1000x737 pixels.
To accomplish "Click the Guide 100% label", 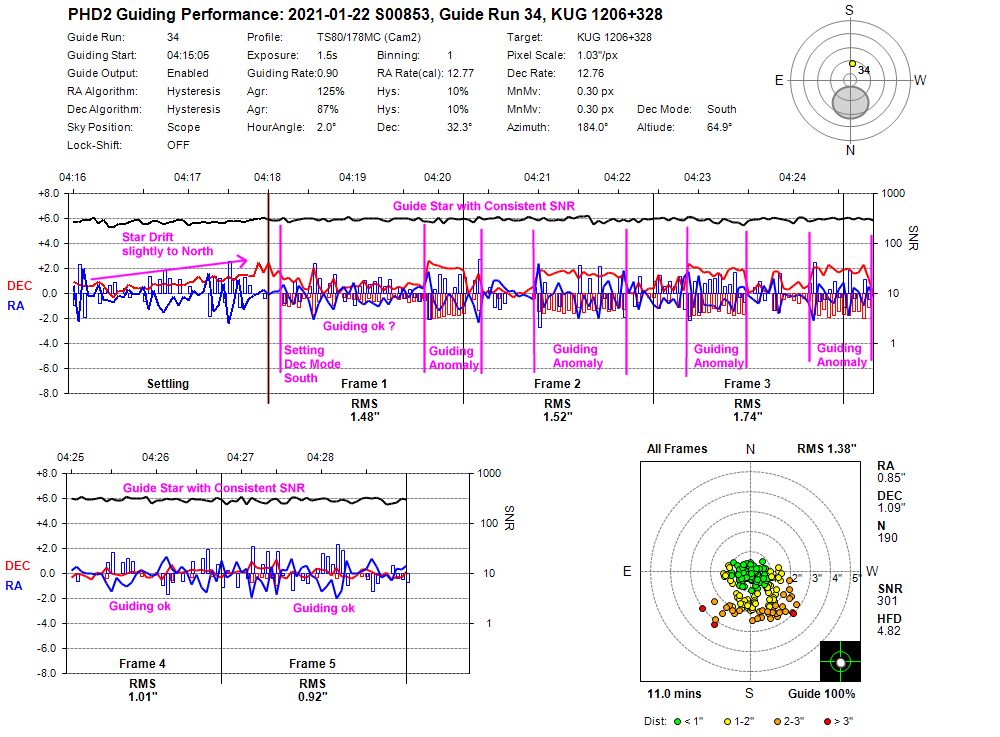I will (821, 694).
